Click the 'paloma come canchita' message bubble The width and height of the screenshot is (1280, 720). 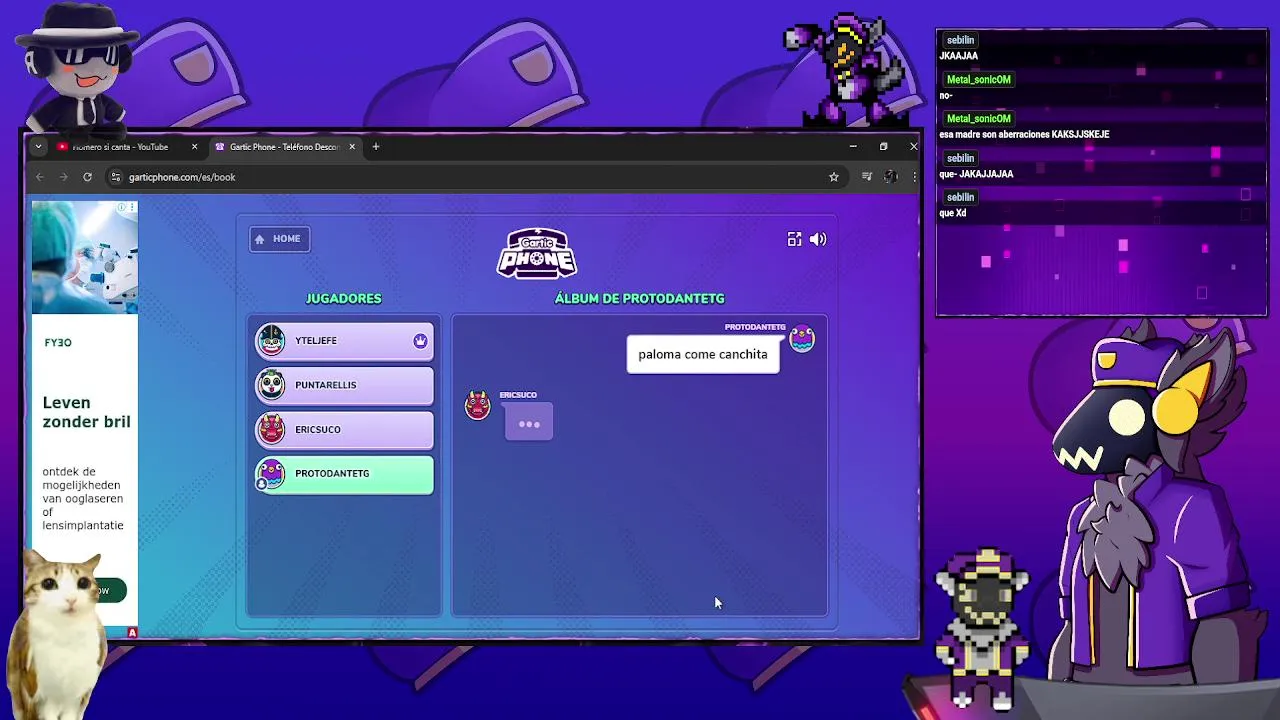[703, 354]
